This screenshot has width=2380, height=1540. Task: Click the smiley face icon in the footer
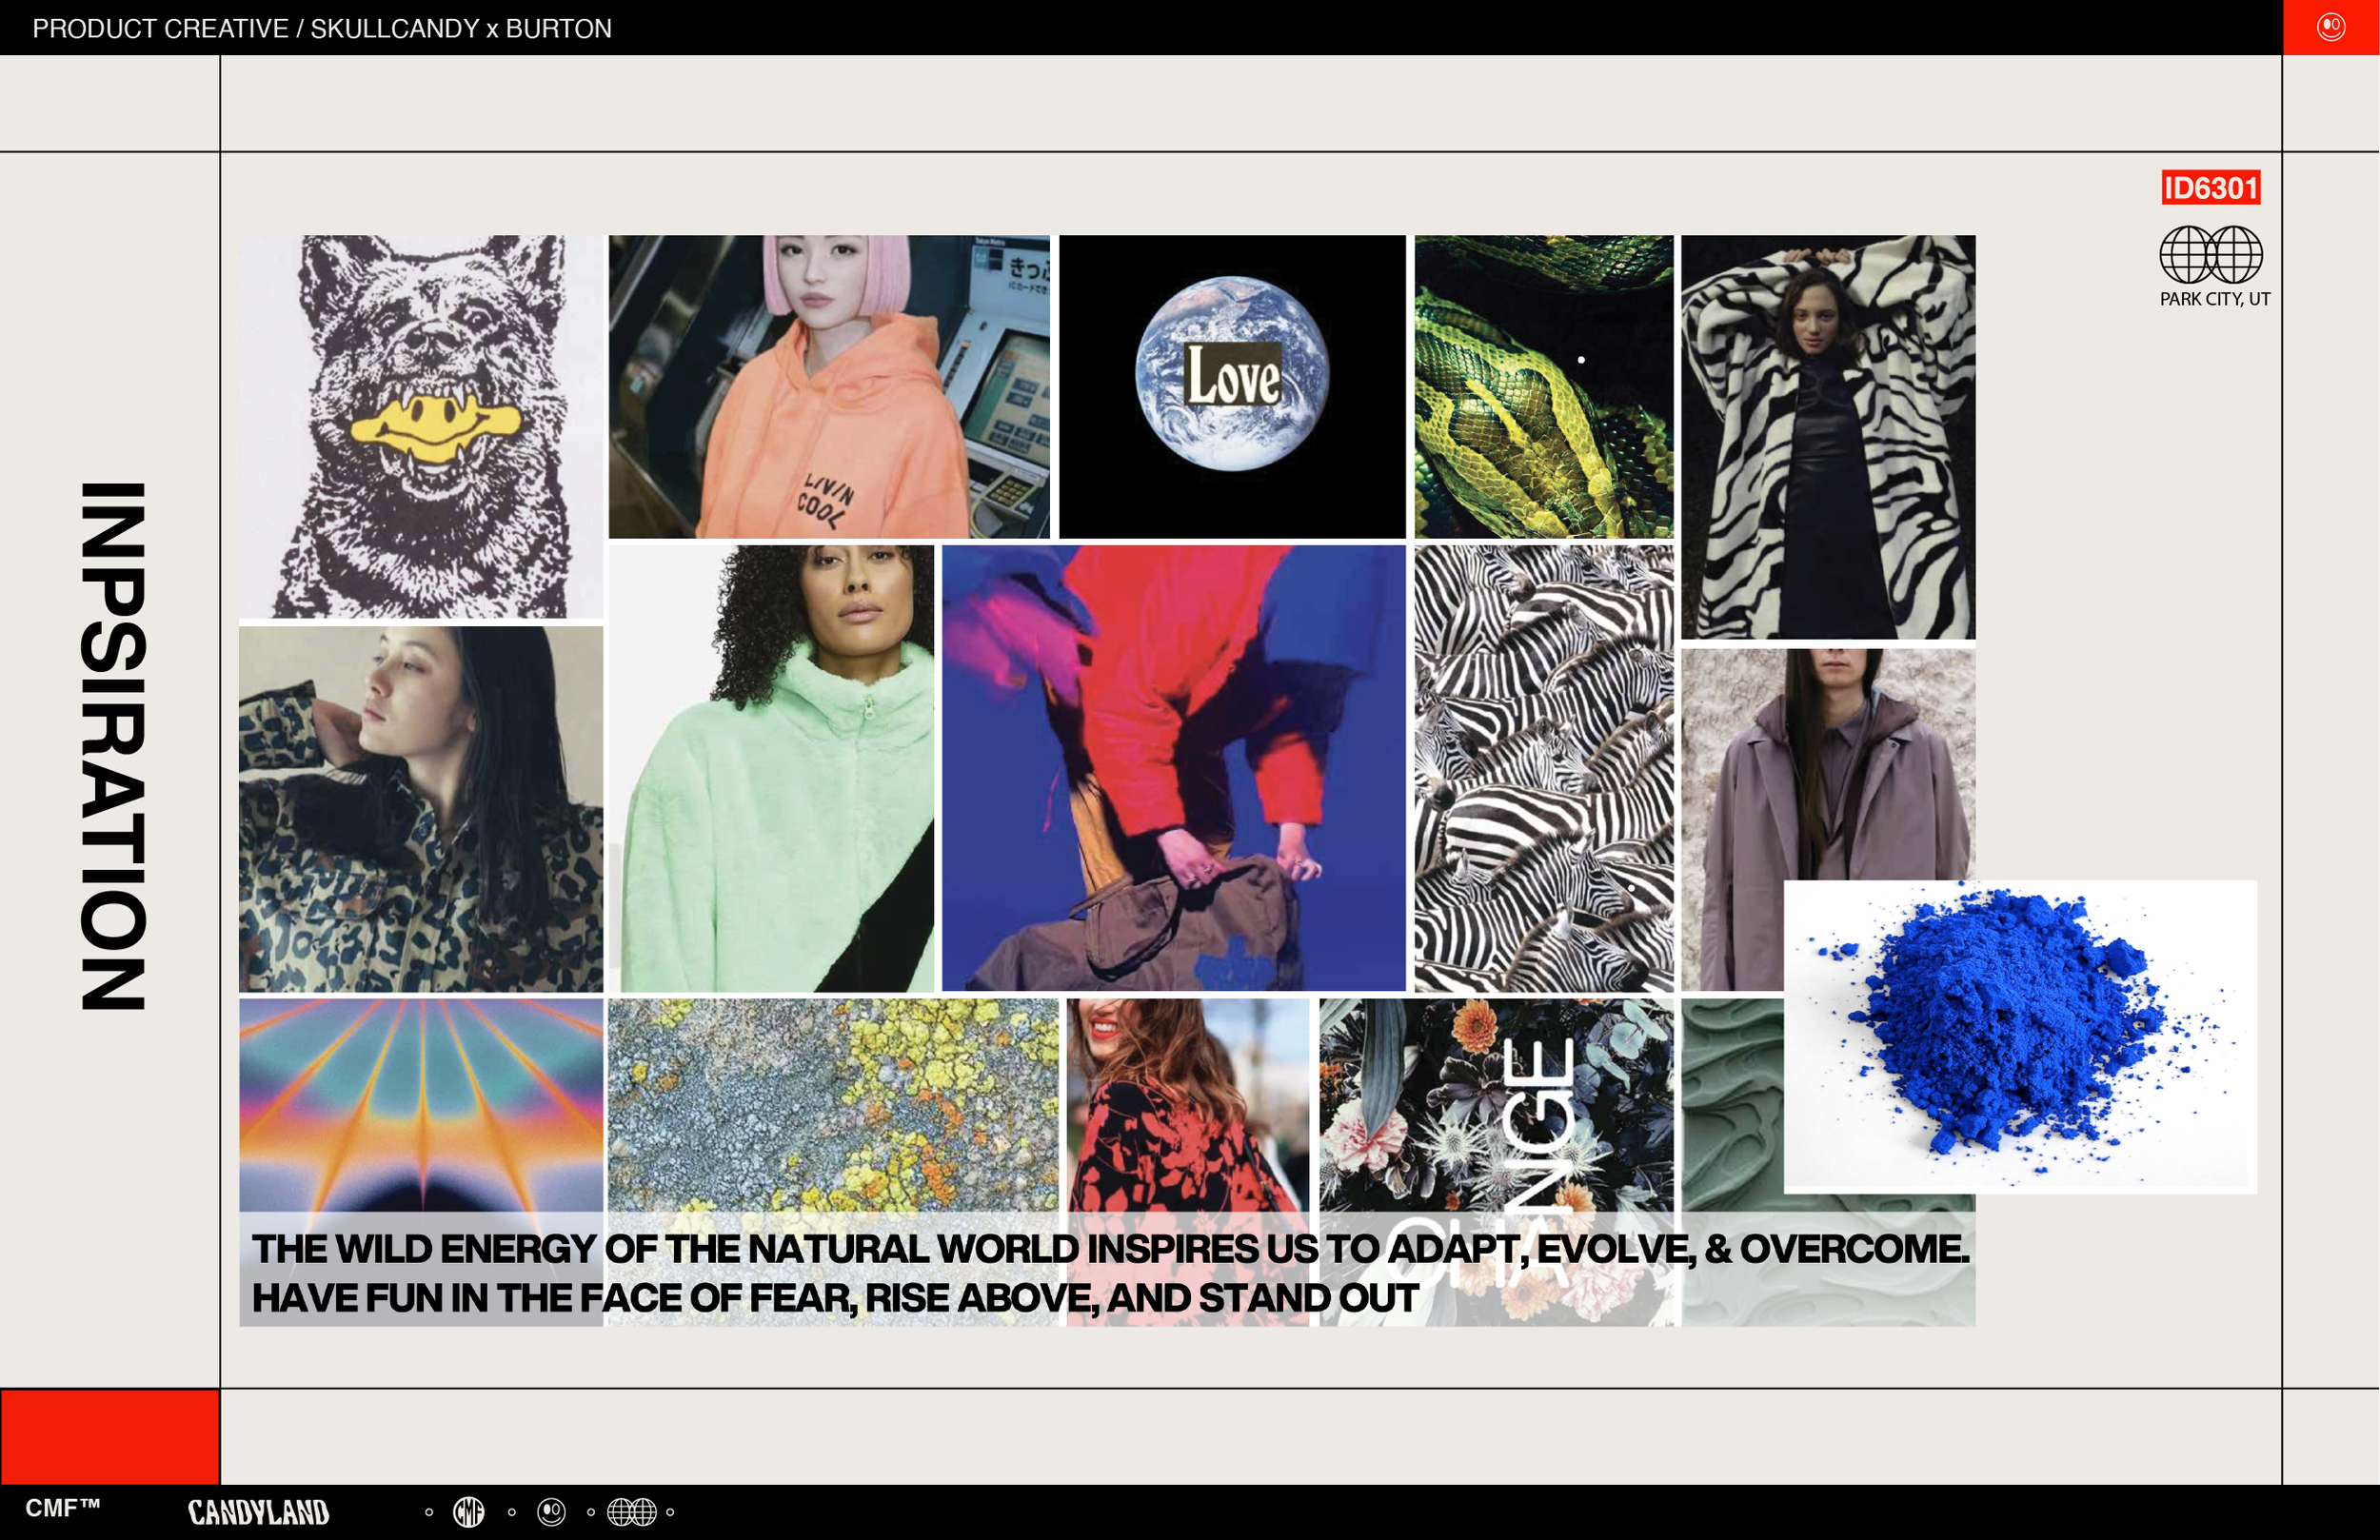click(551, 1511)
